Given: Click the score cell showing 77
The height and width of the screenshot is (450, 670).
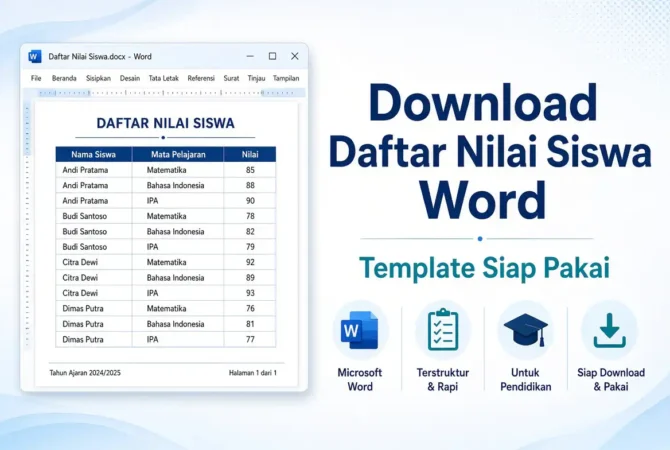Looking at the screenshot, I should [x=250, y=339].
